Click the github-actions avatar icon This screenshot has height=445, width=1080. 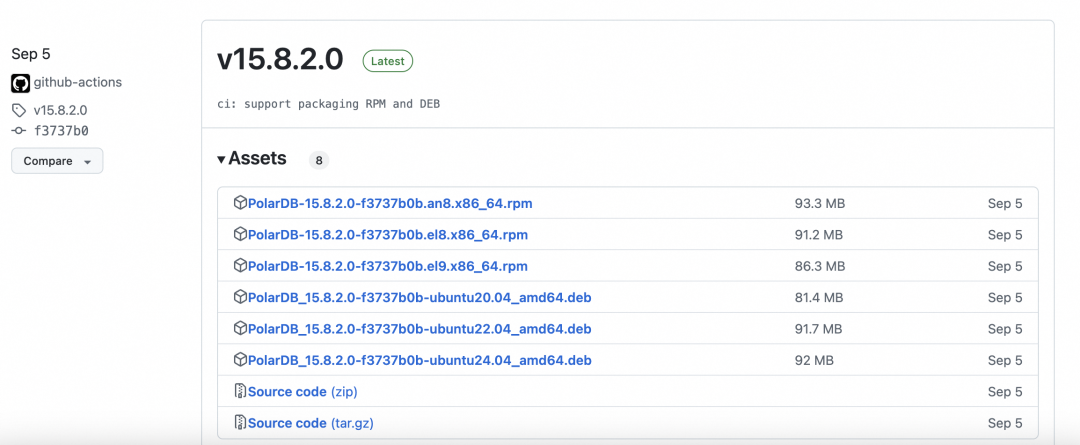coord(21,83)
